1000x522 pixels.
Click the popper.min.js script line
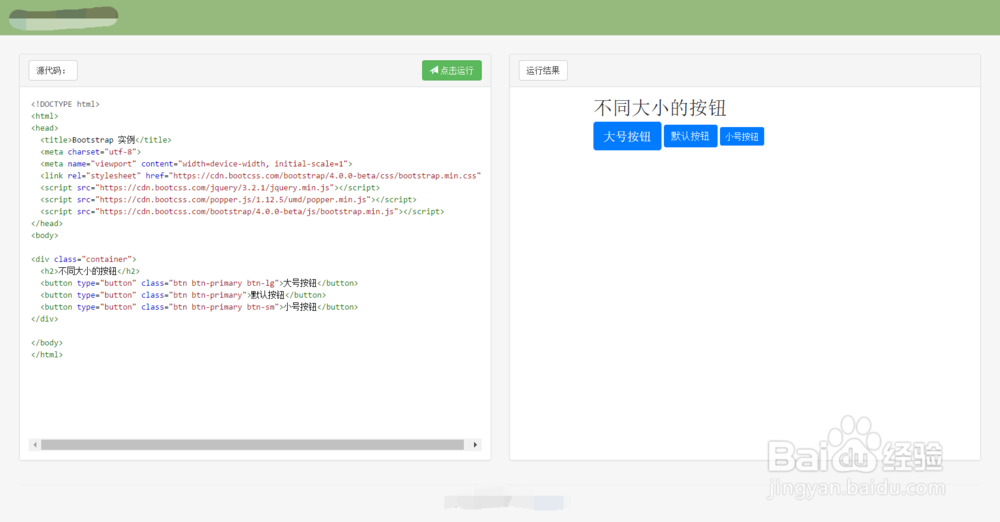pyautogui.click(x=228, y=200)
